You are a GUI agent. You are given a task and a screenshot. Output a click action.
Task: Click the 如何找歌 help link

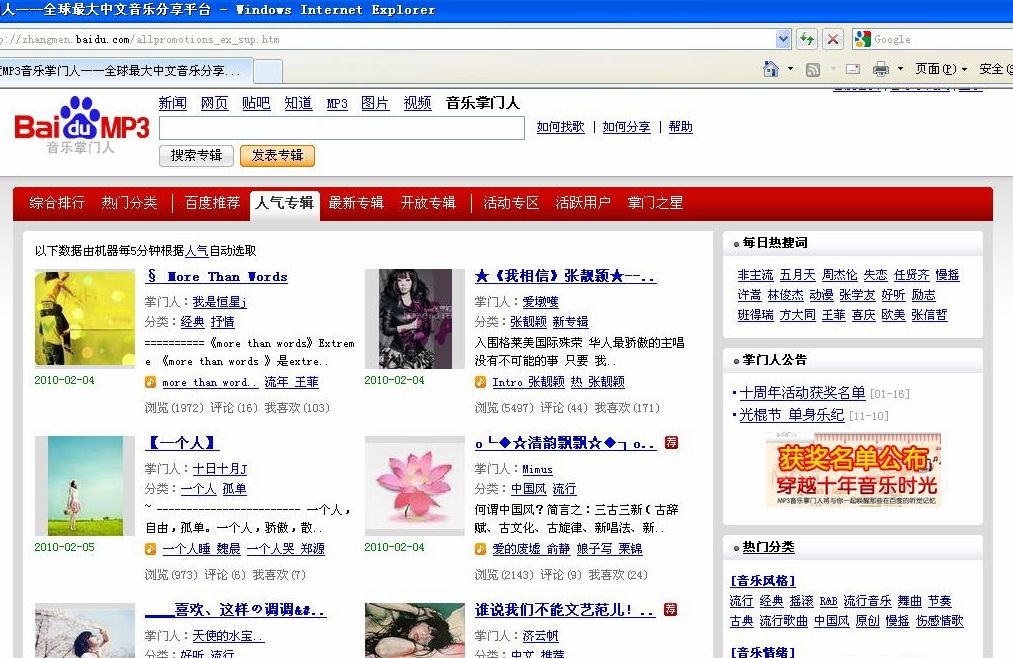(x=560, y=127)
